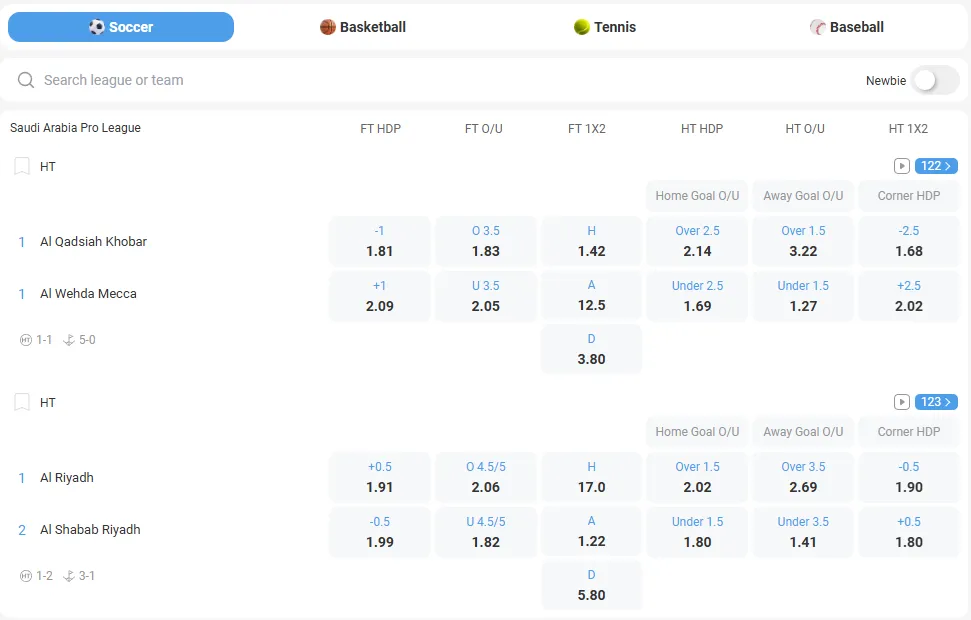Click corner score icon showing 5-0

point(69,340)
